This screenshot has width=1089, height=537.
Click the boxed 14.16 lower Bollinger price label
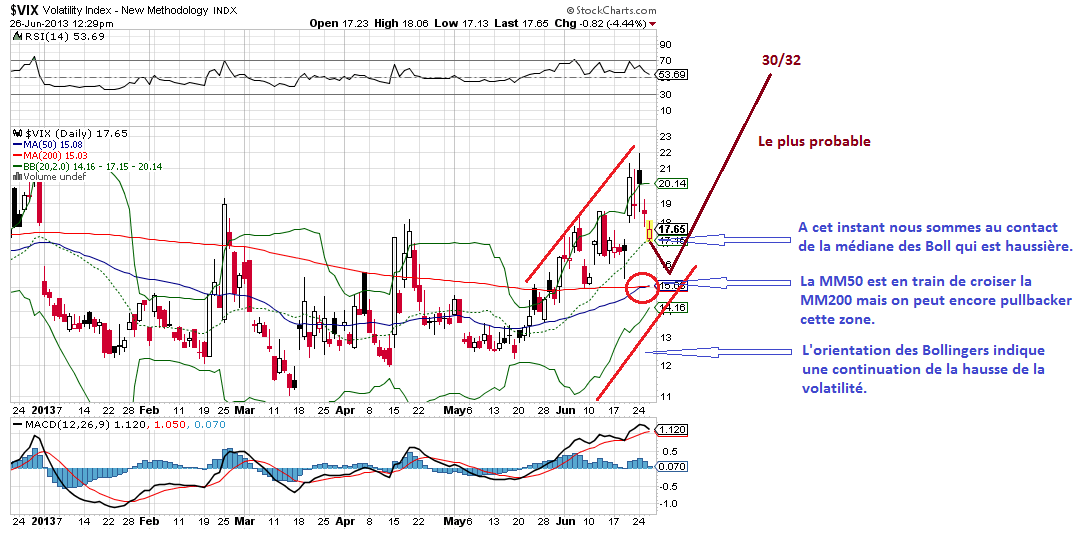click(x=673, y=307)
